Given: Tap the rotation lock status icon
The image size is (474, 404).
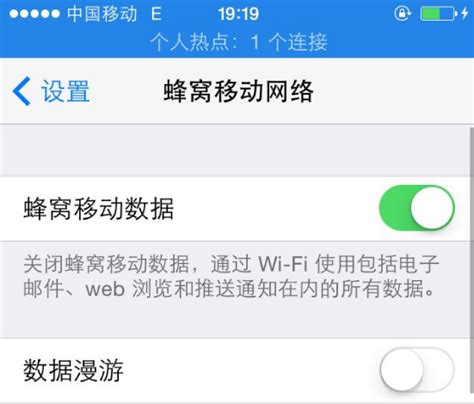Looking at the screenshot, I should click(402, 14).
